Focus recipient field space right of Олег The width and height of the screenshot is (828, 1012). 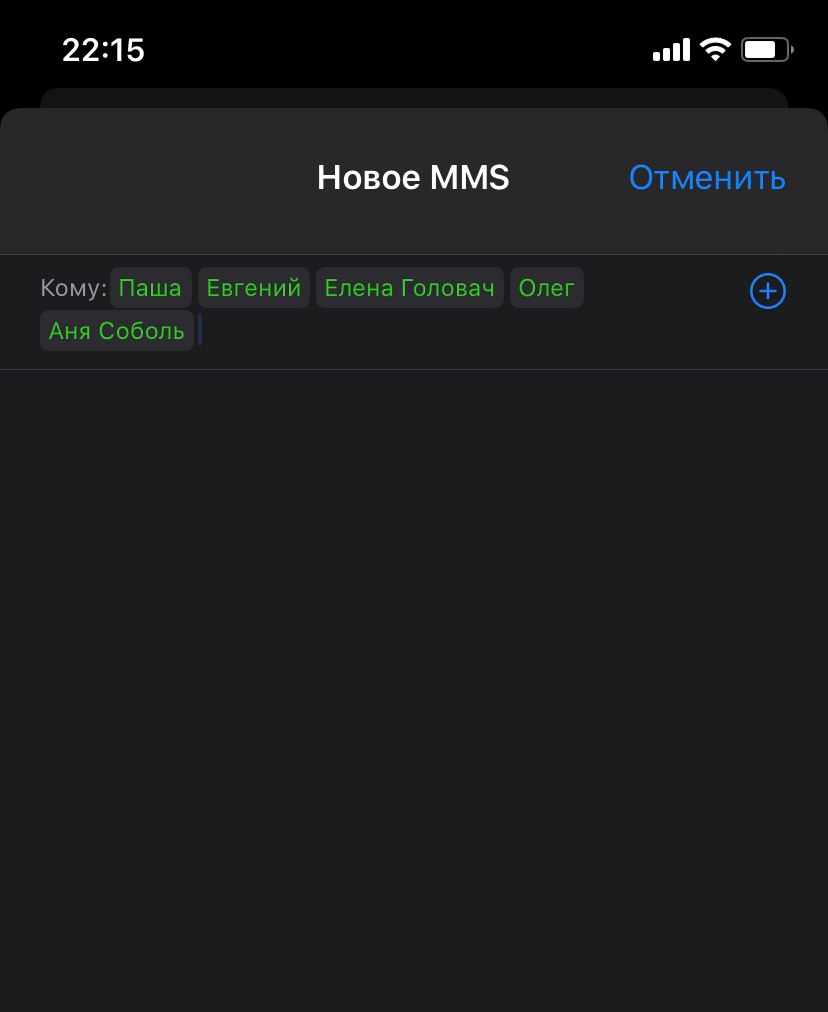click(665, 288)
